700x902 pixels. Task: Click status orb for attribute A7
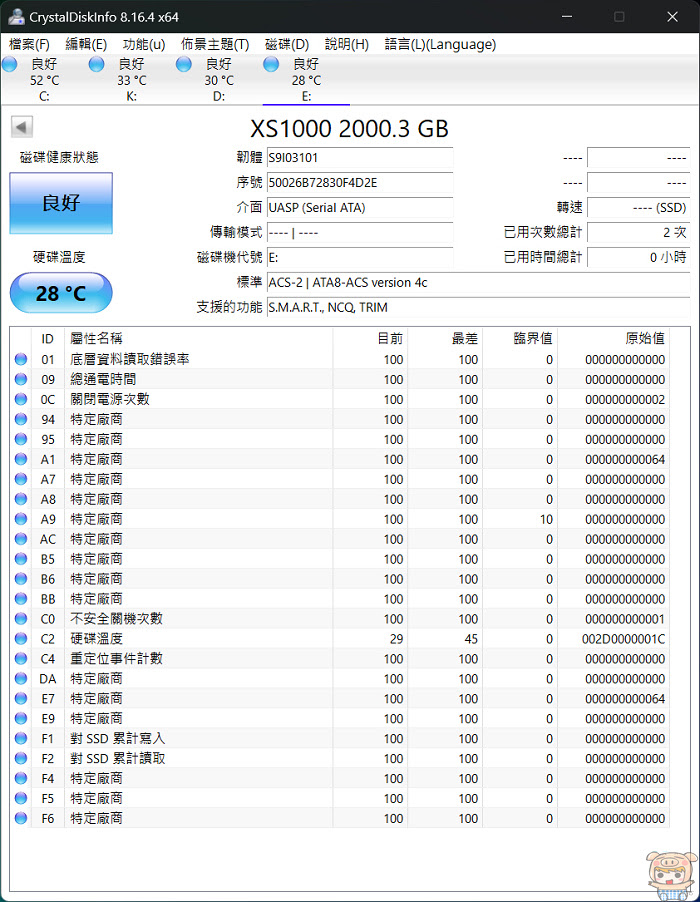[x=21, y=479]
